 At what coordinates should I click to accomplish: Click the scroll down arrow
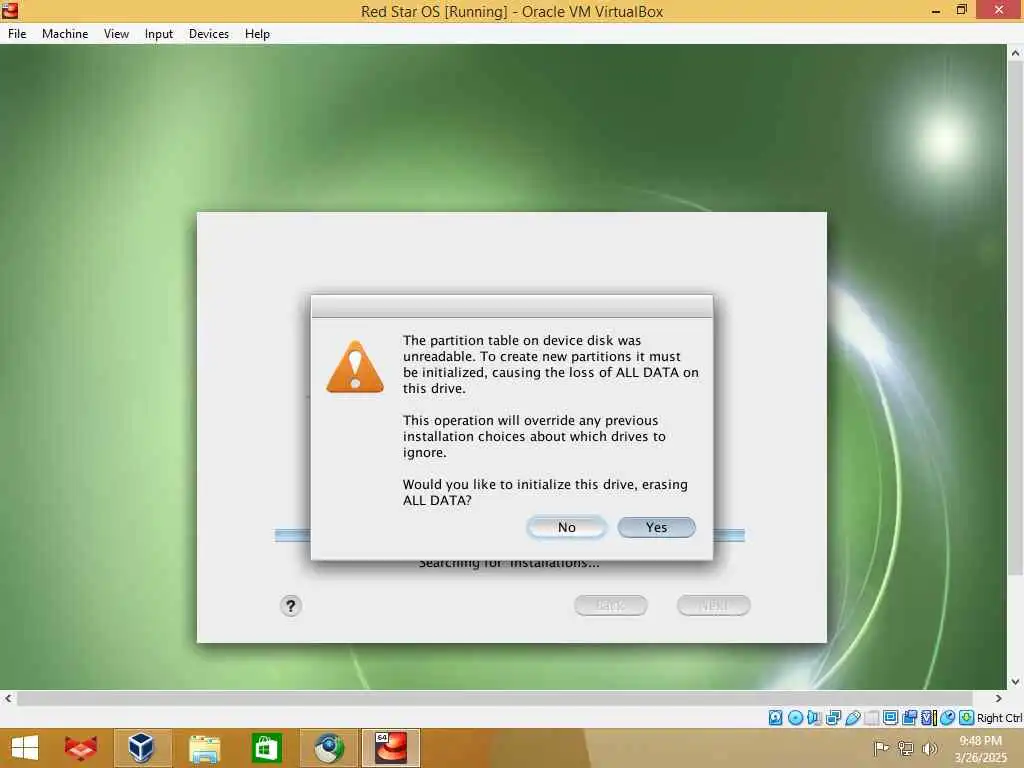[1015, 682]
